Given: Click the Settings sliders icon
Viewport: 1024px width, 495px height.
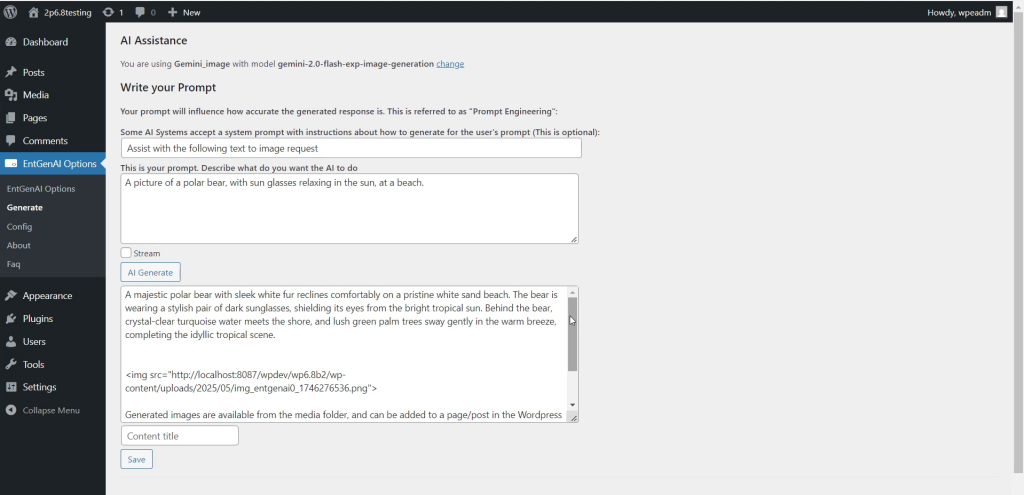Looking at the screenshot, I should [10, 387].
